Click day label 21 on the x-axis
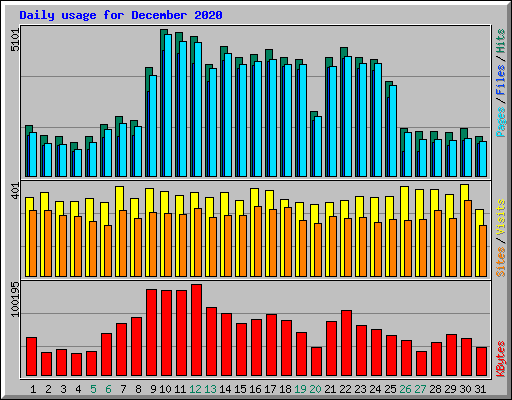This screenshot has height=400, width=512. [x=330, y=389]
